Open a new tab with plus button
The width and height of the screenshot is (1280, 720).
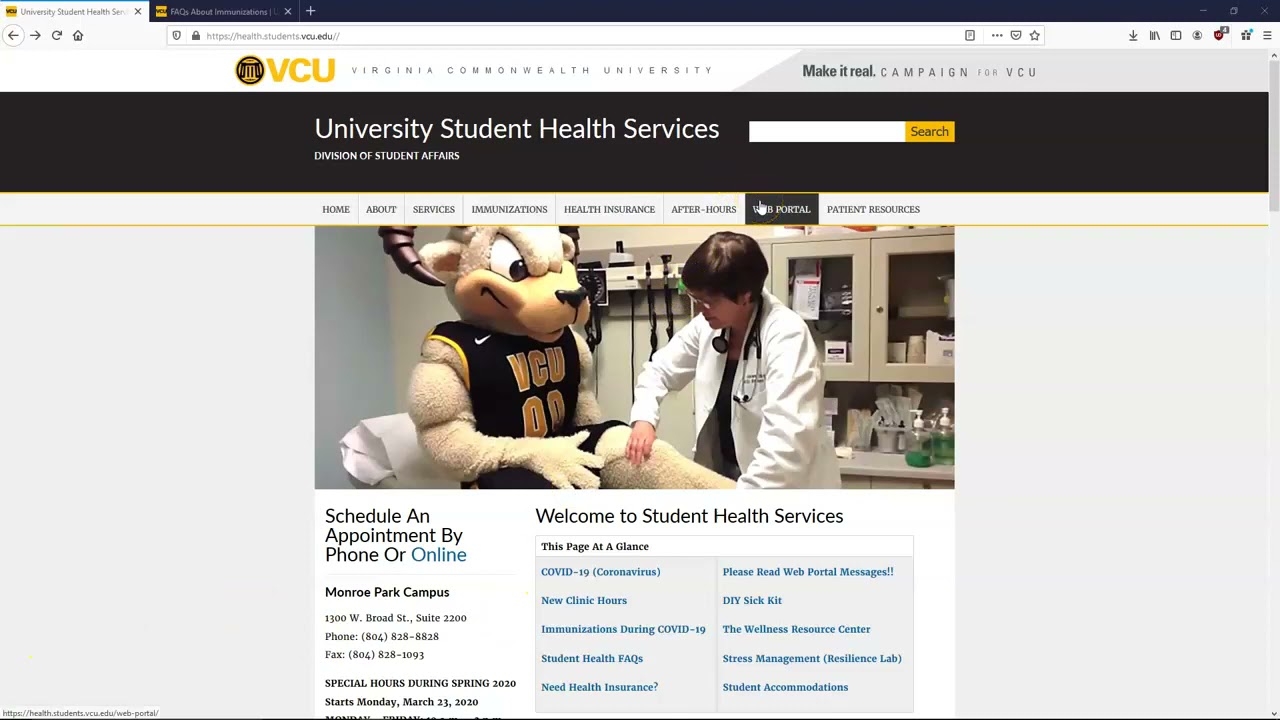tap(310, 11)
